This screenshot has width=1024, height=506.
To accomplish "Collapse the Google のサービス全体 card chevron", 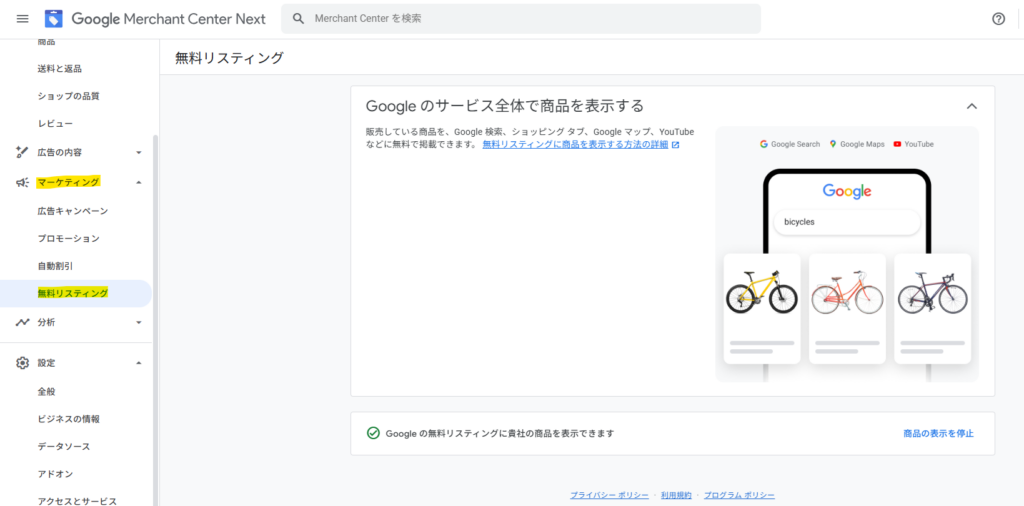I will [971, 106].
